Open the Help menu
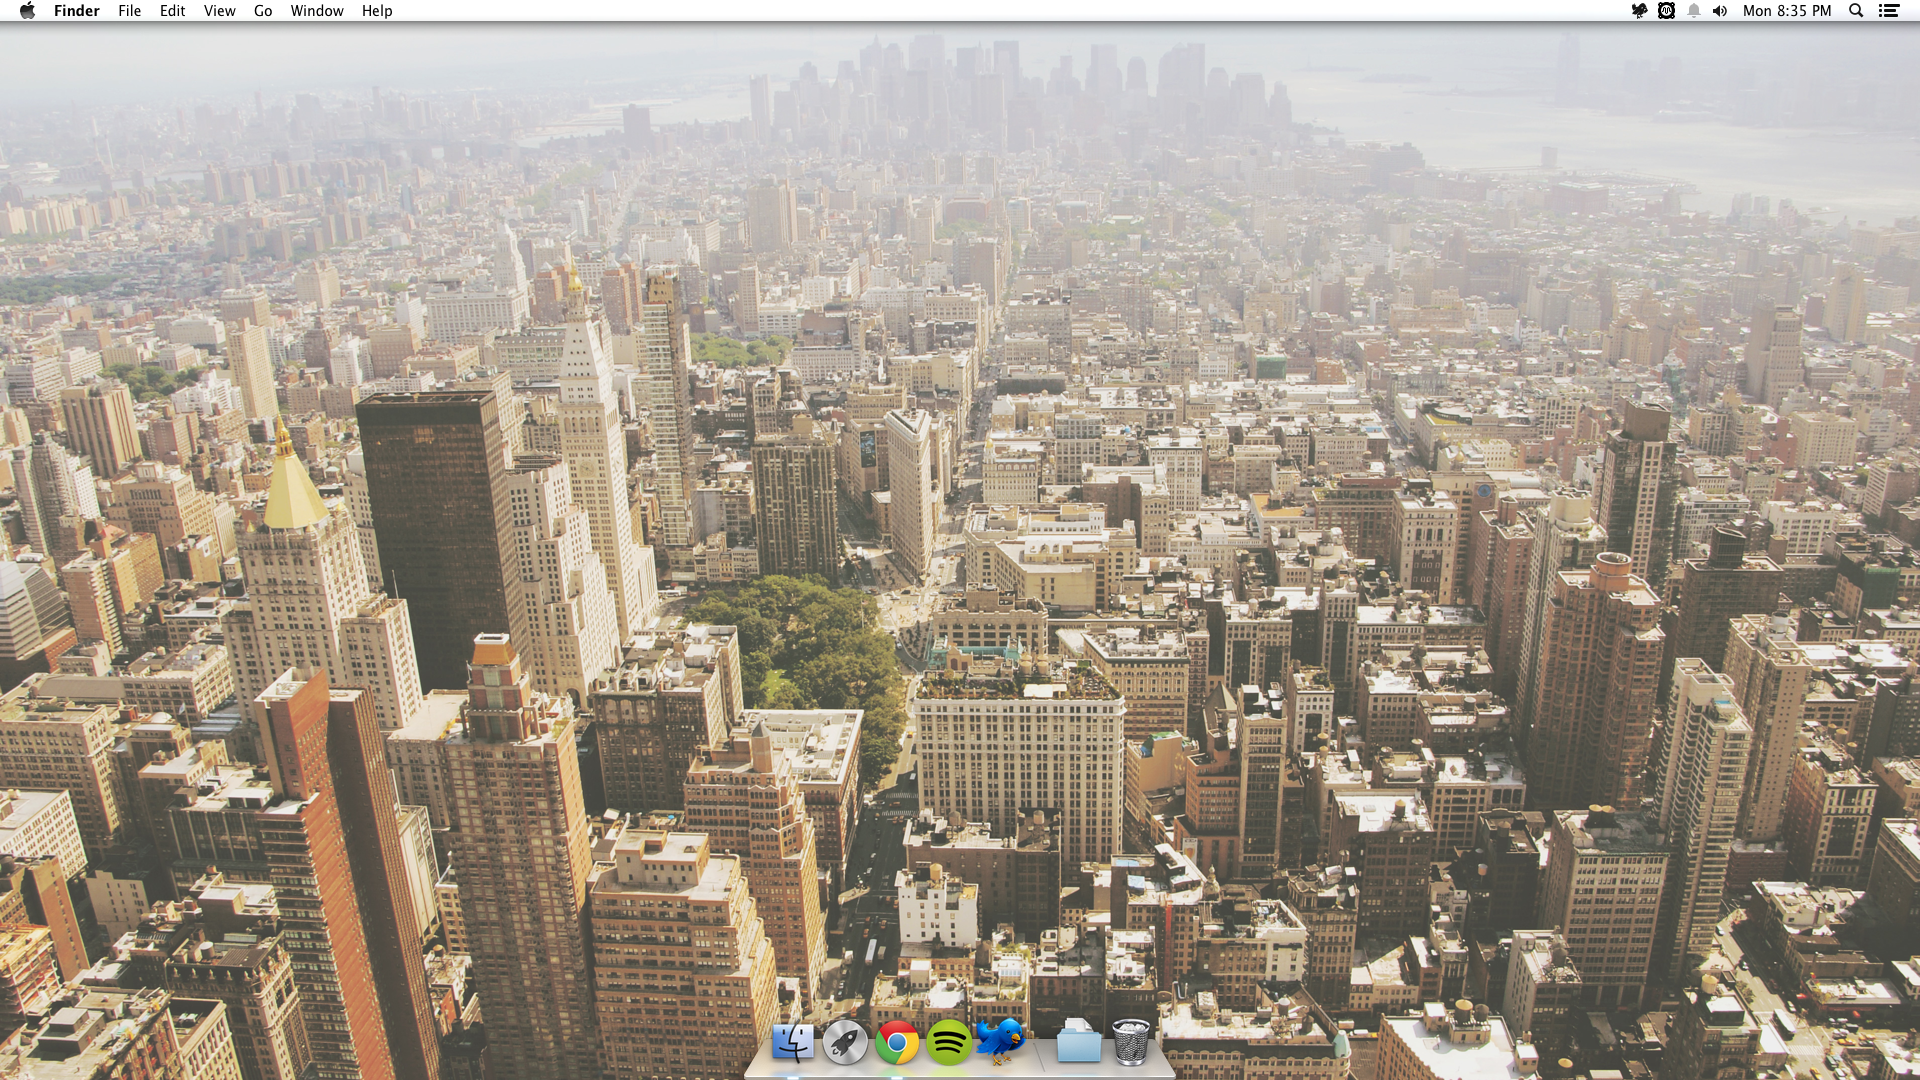The image size is (1920, 1080). click(377, 11)
